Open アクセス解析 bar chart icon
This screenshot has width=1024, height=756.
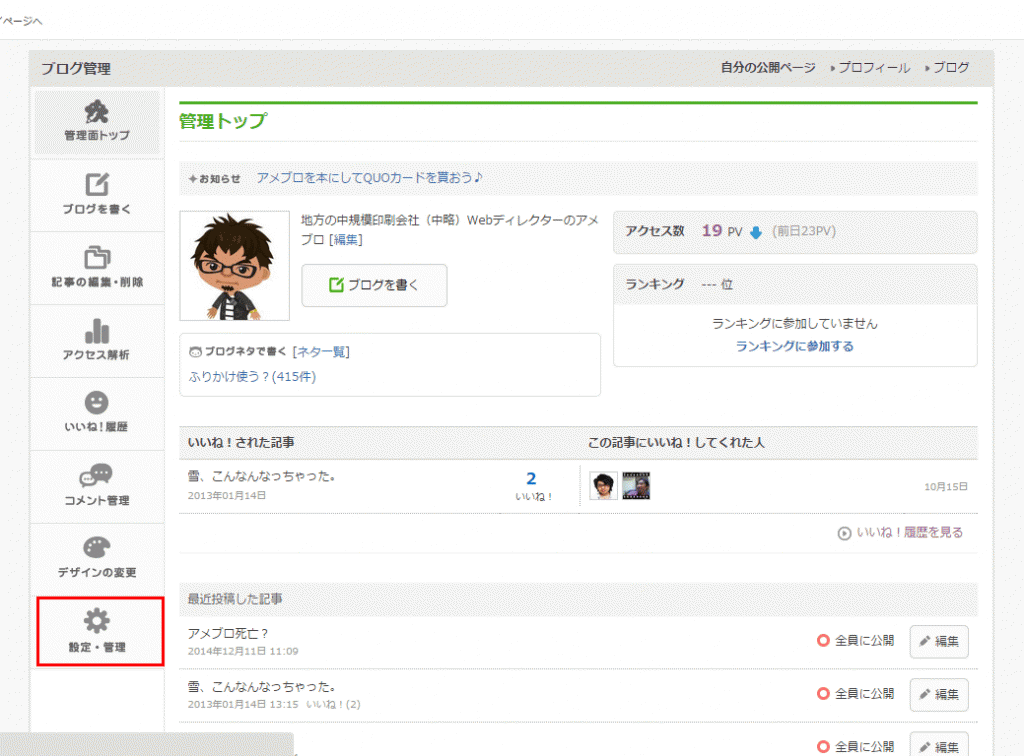point(97,332)
